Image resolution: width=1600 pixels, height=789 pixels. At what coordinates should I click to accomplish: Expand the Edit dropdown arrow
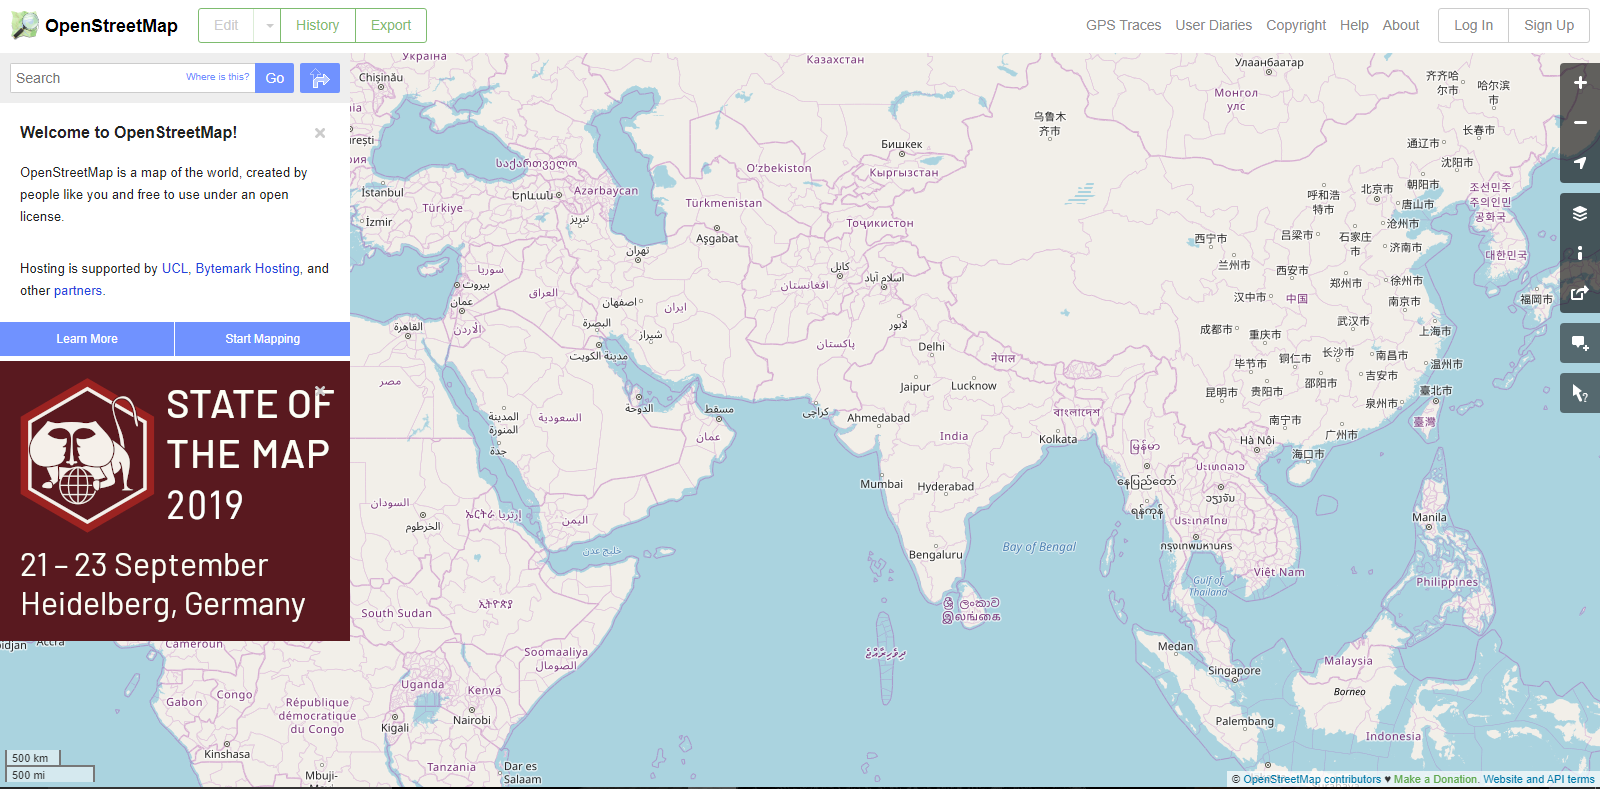click(x=268, y=25)
